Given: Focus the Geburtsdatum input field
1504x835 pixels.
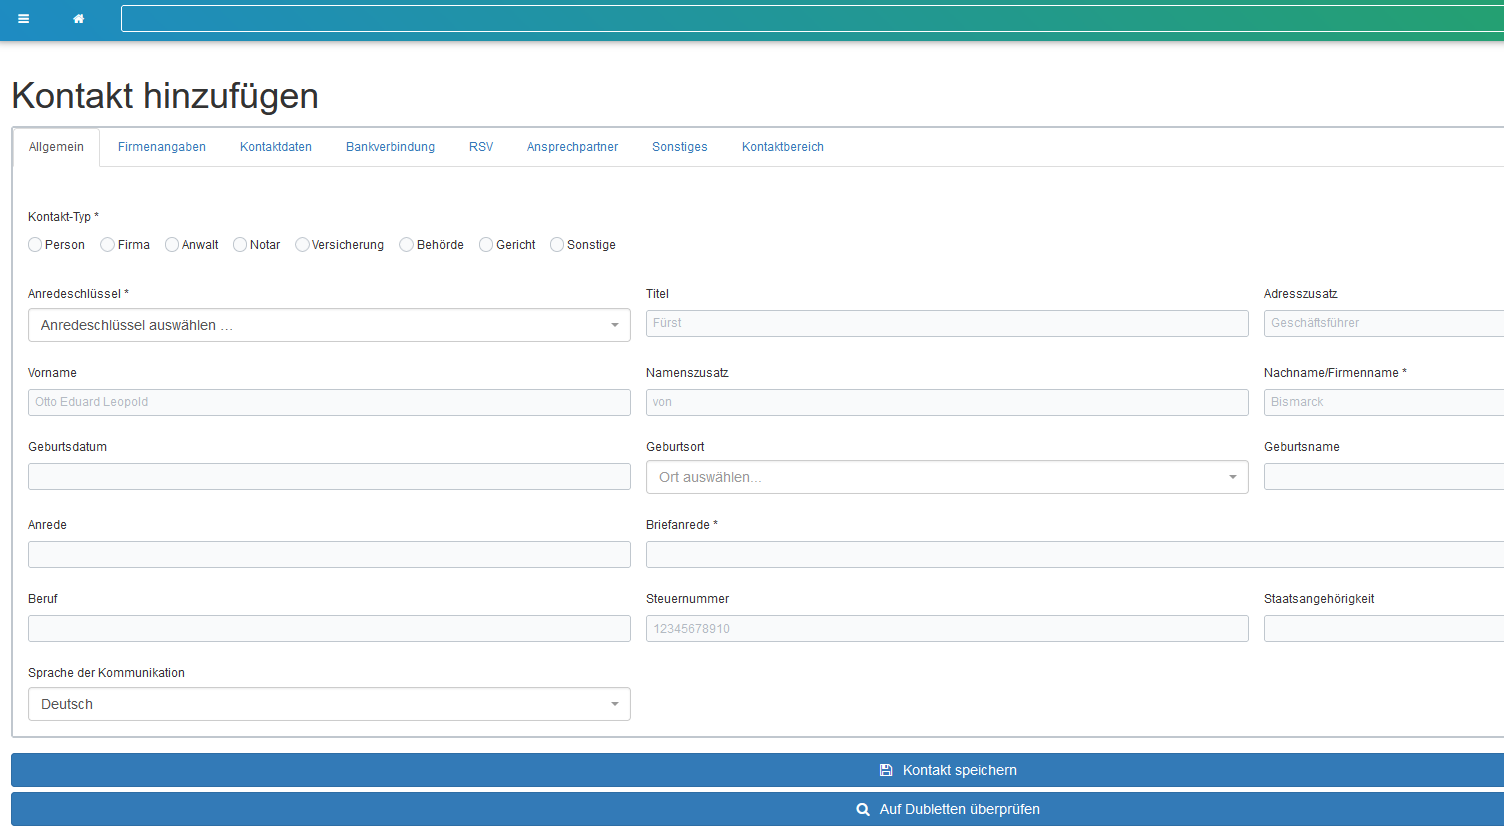Looking at the screenshot, I should pyautogui.click(x=329, y=476).
